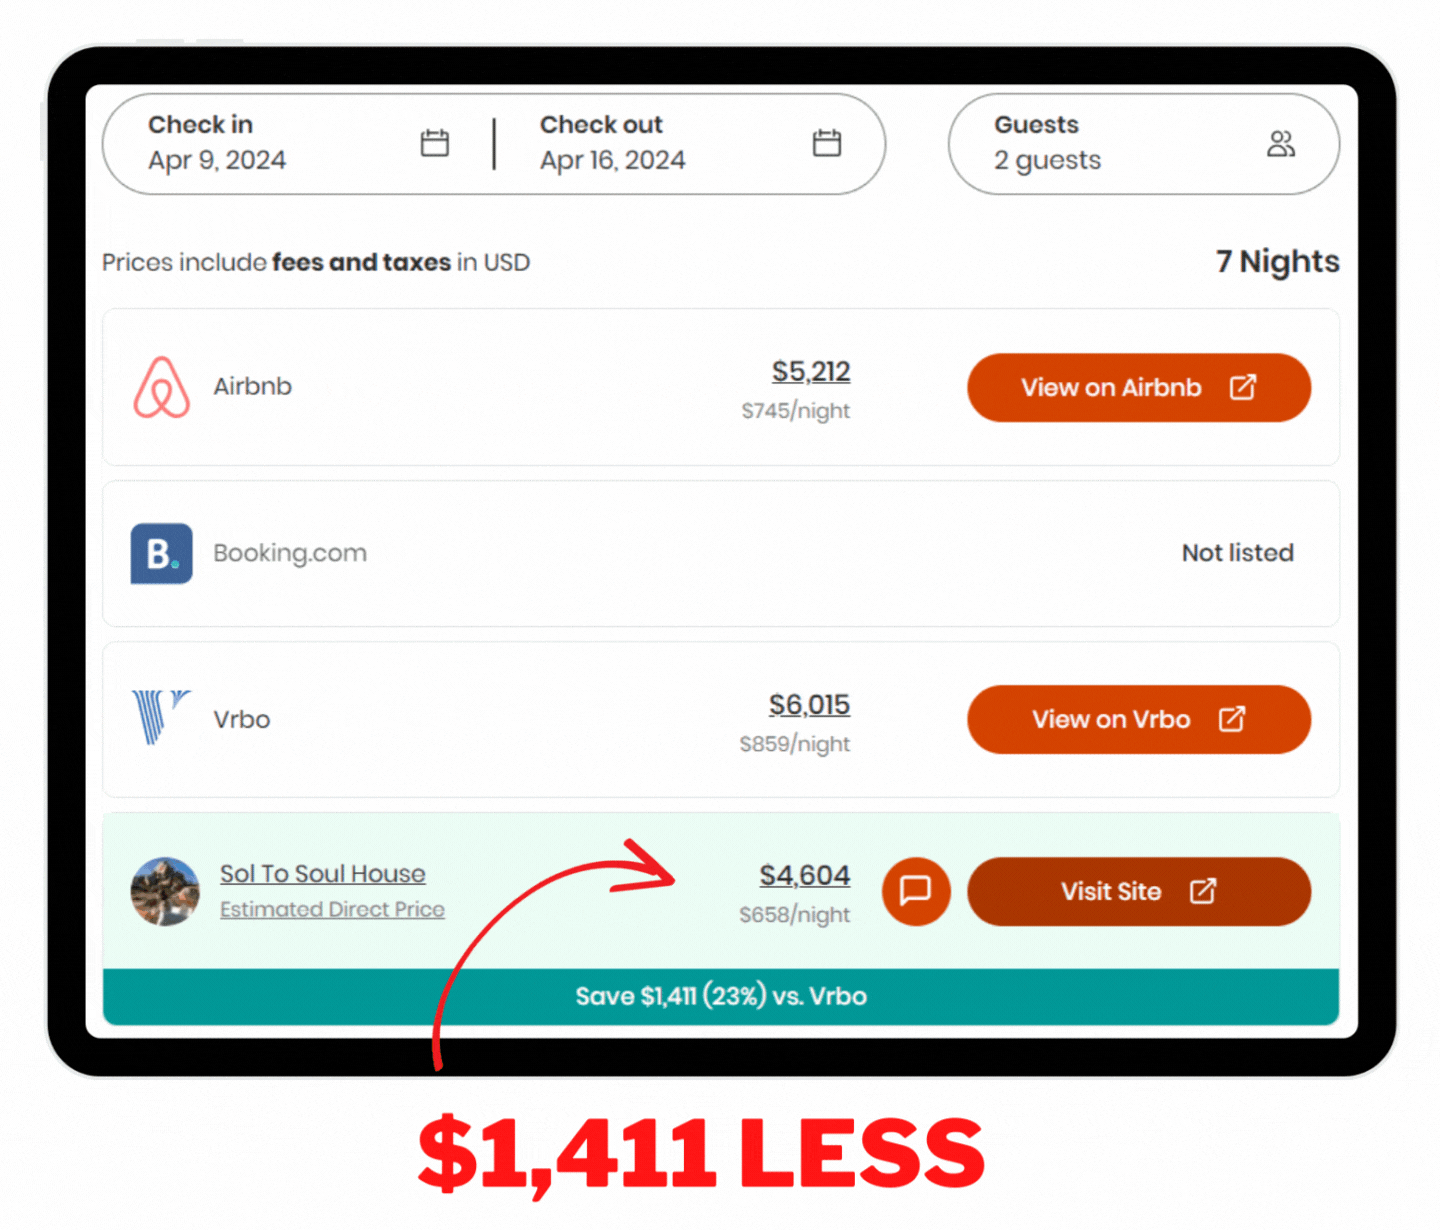This screenshot has height=1230, width=1440.
Task: Open the orange chat message icon
Action: click(x=916, y=891)
